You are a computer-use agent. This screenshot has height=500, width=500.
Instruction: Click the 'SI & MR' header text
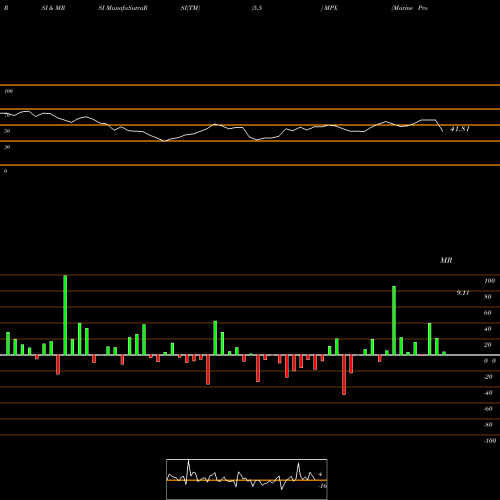tap(53, 8)
